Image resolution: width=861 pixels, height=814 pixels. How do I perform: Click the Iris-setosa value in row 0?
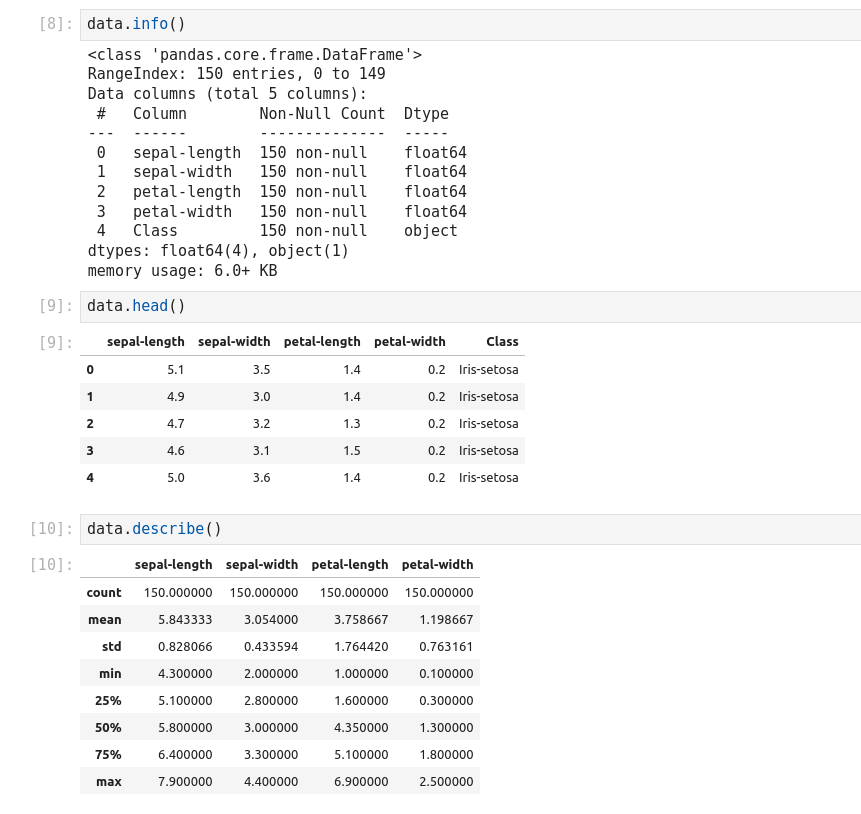point(488,370)
